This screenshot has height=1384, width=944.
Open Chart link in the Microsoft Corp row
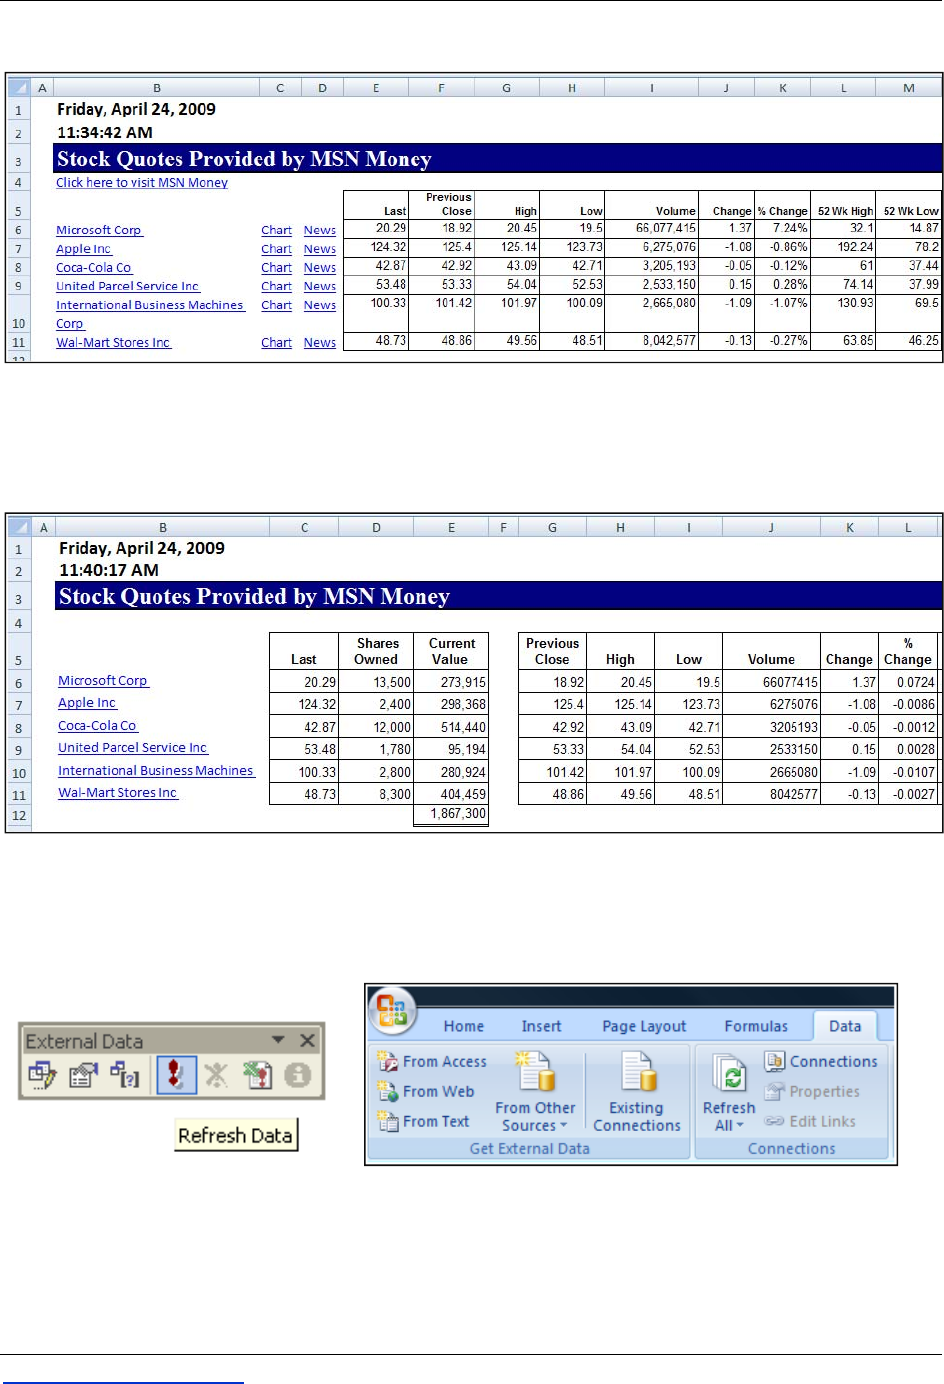click(276, 230)
